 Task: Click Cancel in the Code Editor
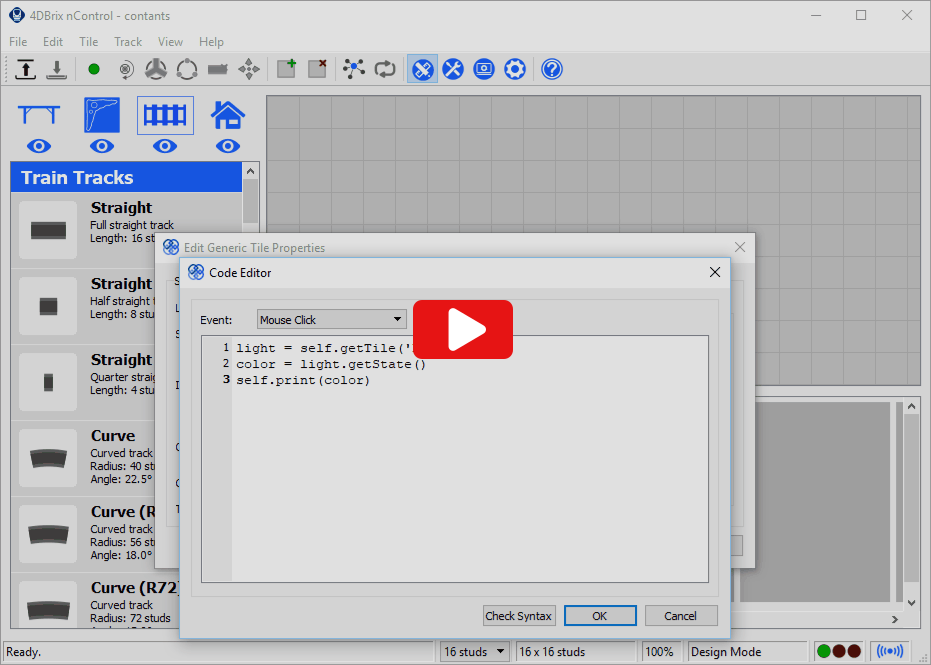(680, 616)
